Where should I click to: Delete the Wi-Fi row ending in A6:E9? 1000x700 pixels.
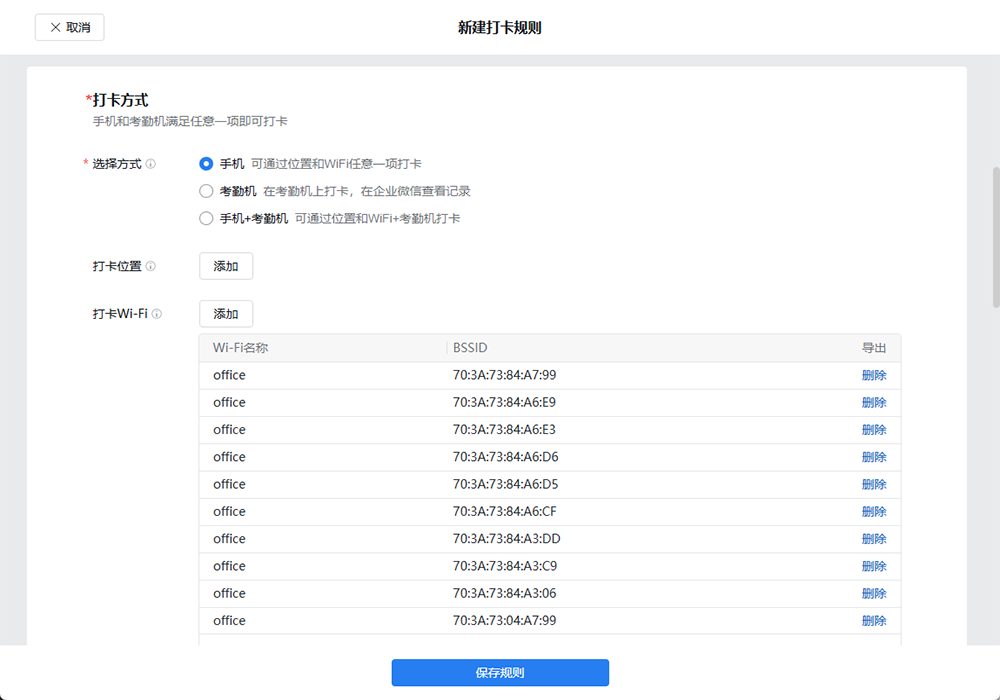pos(874,402)
